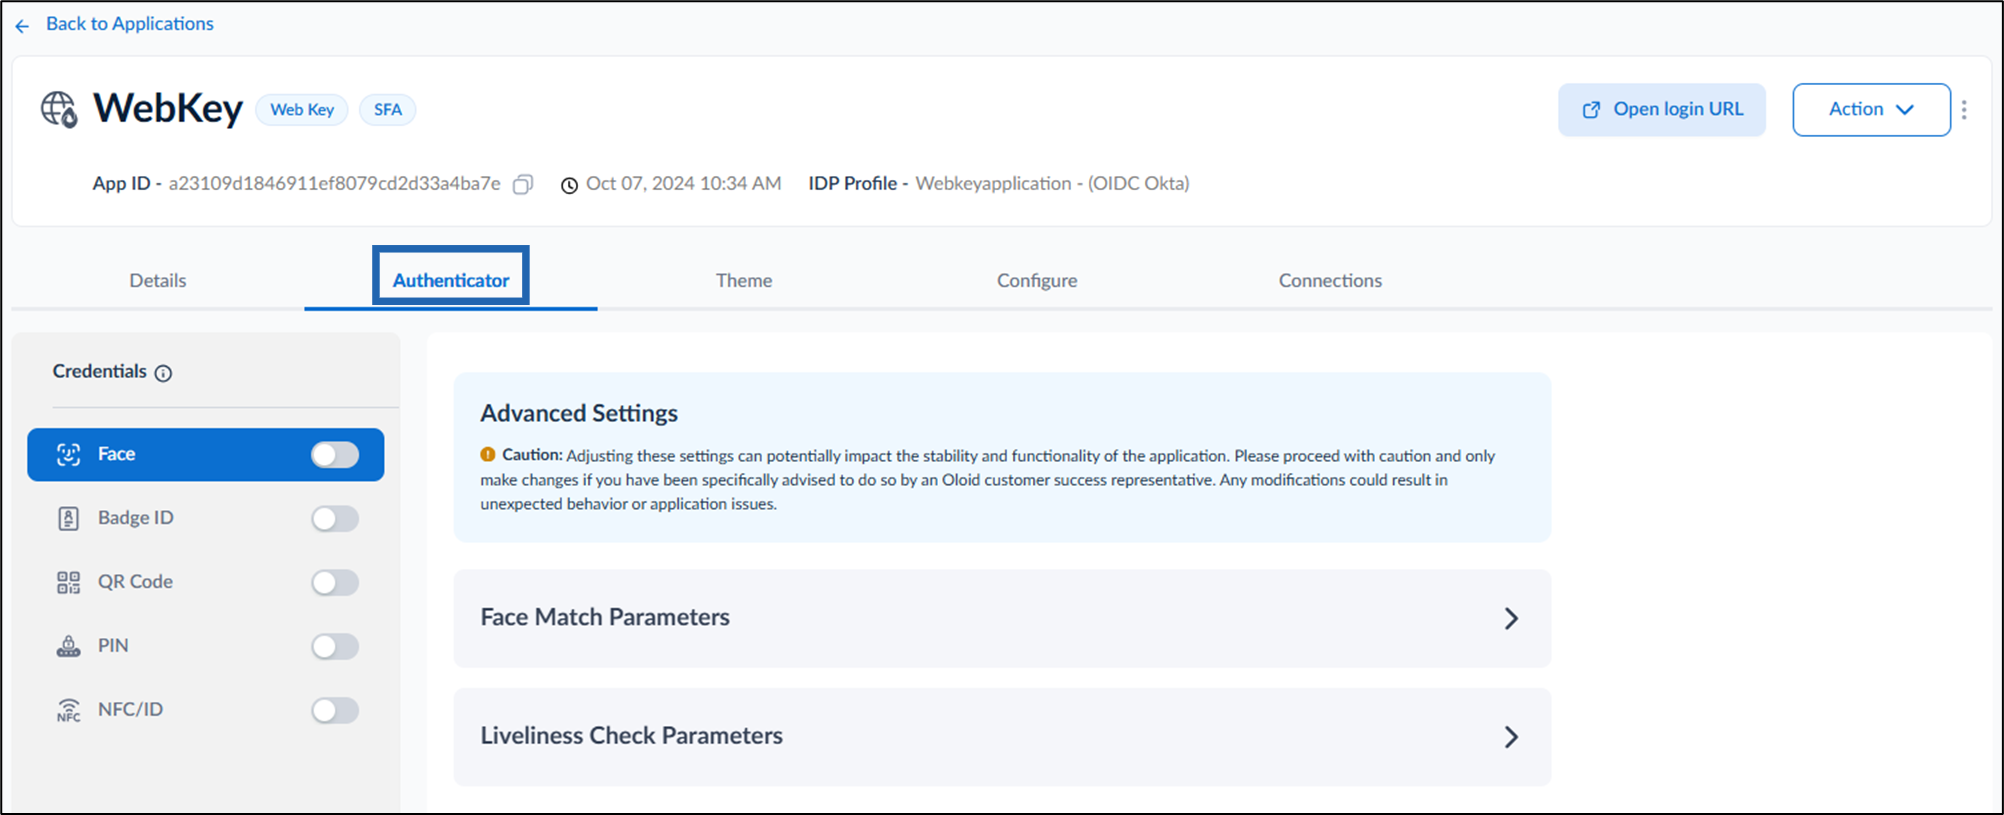The width and height of the screenshot is (2004, 815).
Task: Toggle the Face credential switch
Action: [335, 455]
